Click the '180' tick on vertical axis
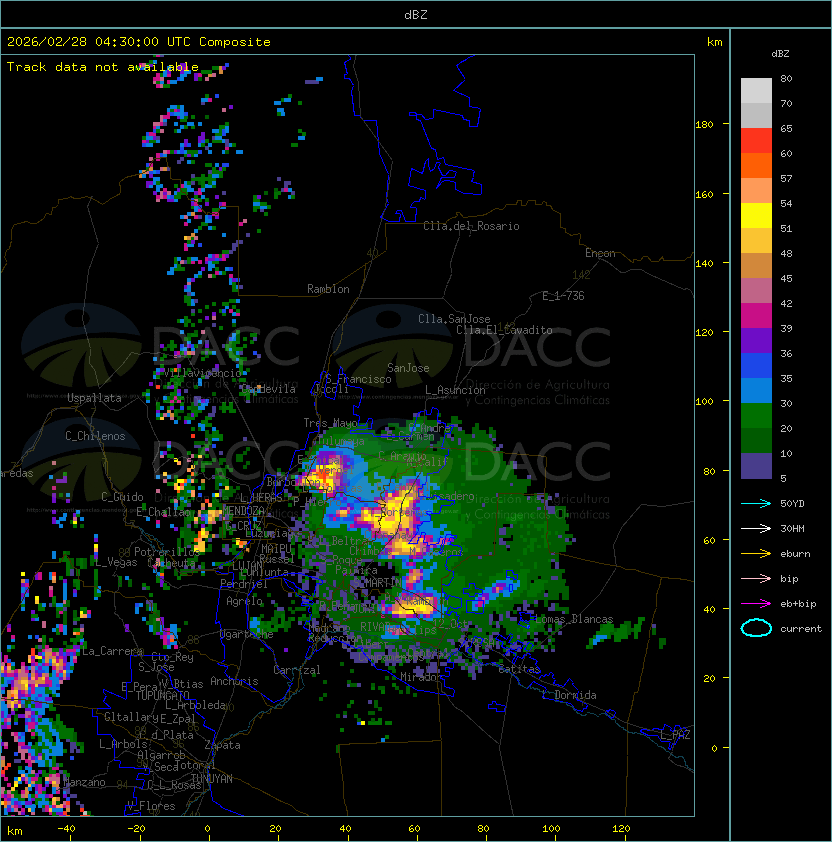The image size is (832, 842). 704,125
